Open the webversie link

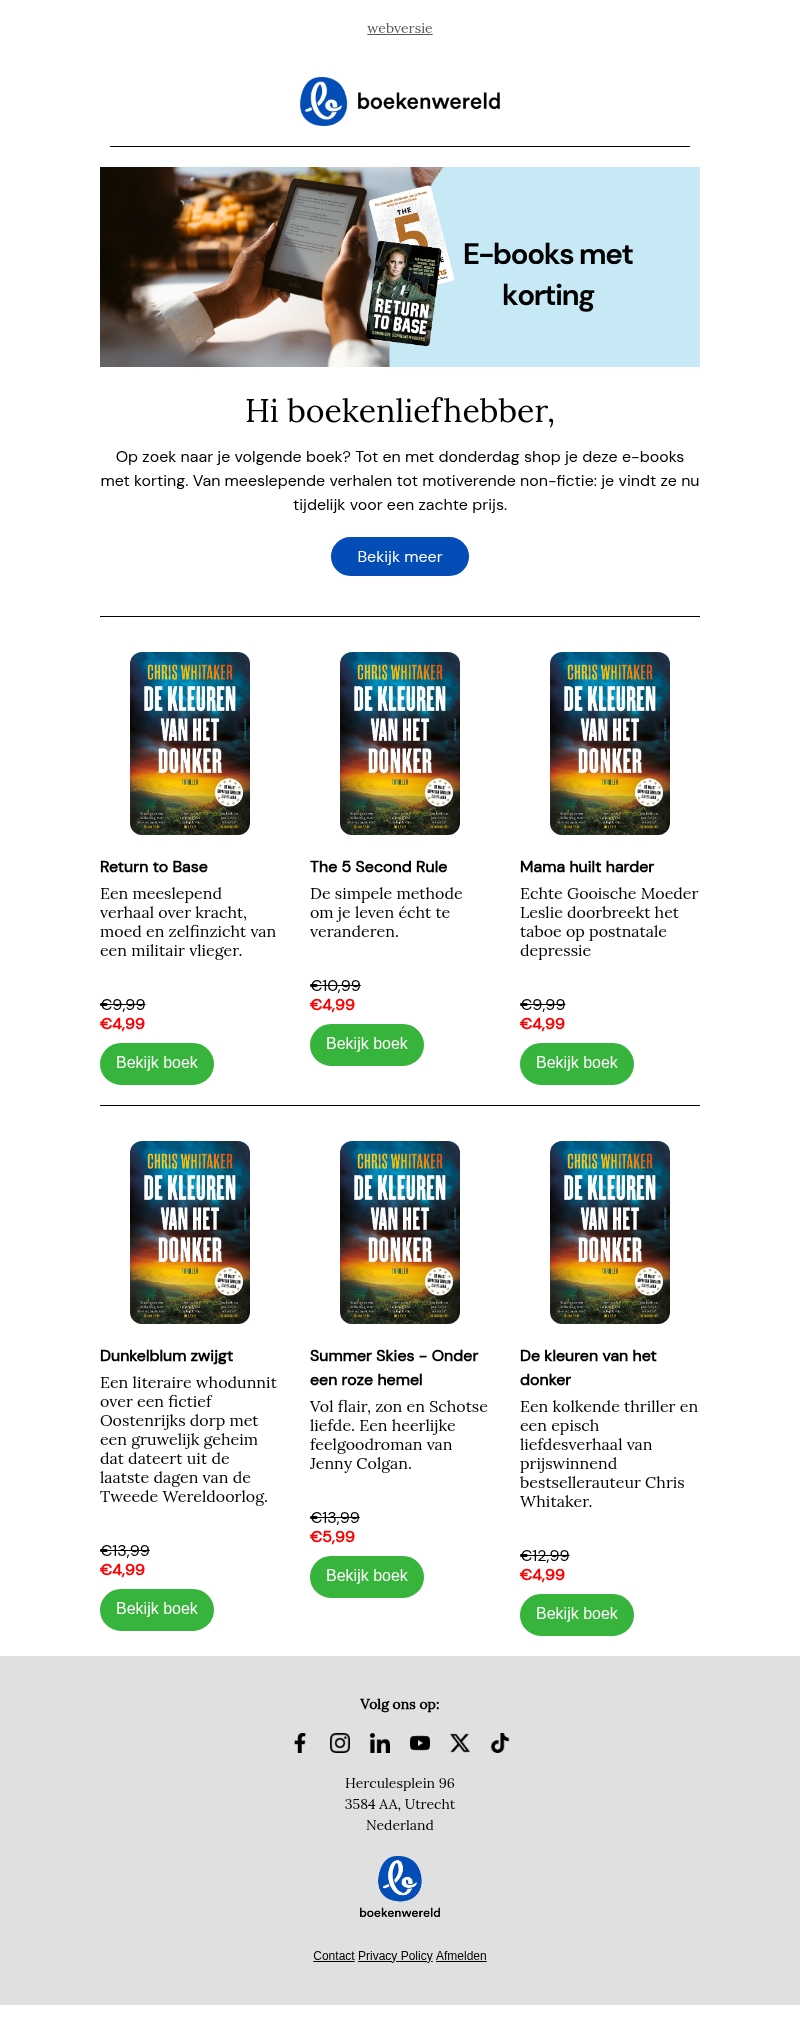pos(400,28)
